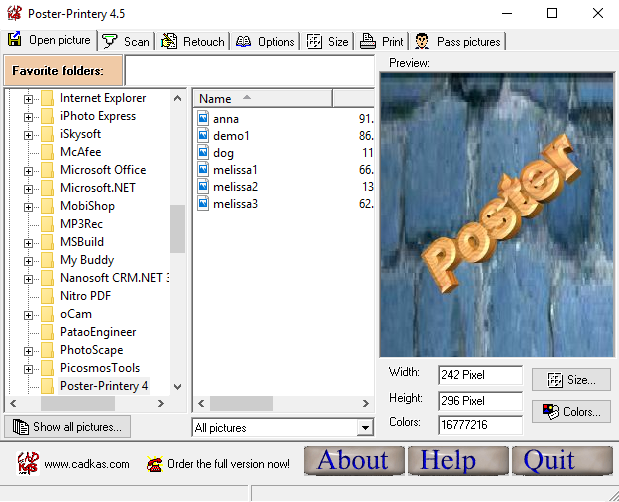
Task: Expand the oCam folder node
Action: tap(28, 315)
